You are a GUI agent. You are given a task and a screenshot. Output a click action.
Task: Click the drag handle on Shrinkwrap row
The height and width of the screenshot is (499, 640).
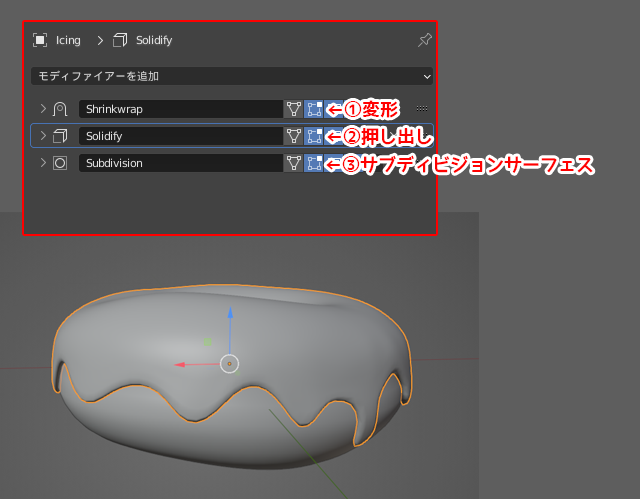point(422,108)
